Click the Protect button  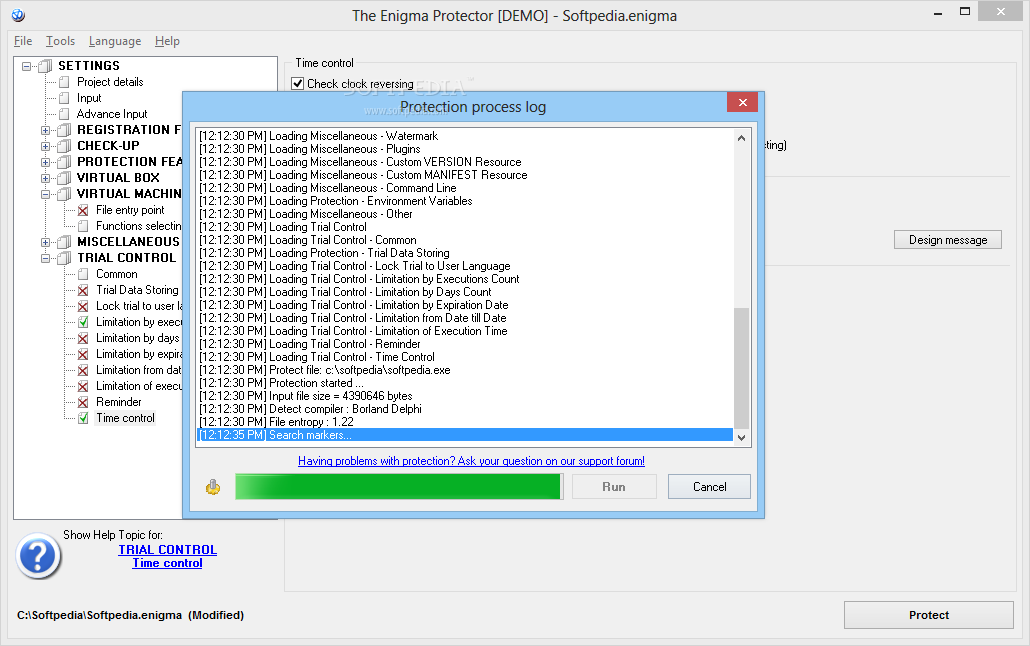click(x=929, y=615)
